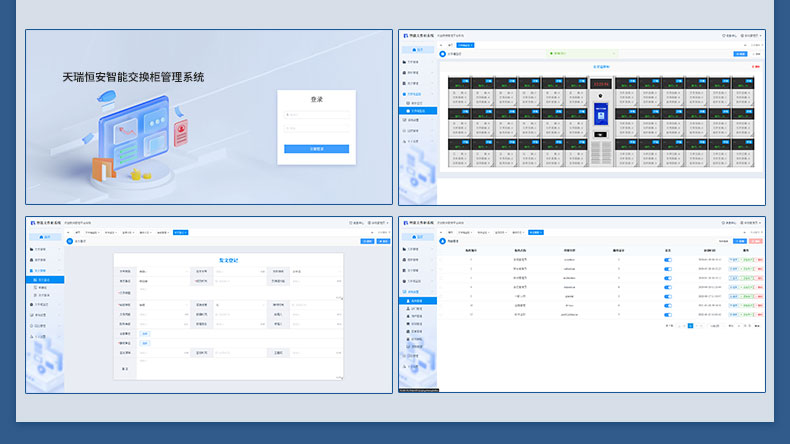Toggle the status switch in the table's first row

[x=668, y=259]
